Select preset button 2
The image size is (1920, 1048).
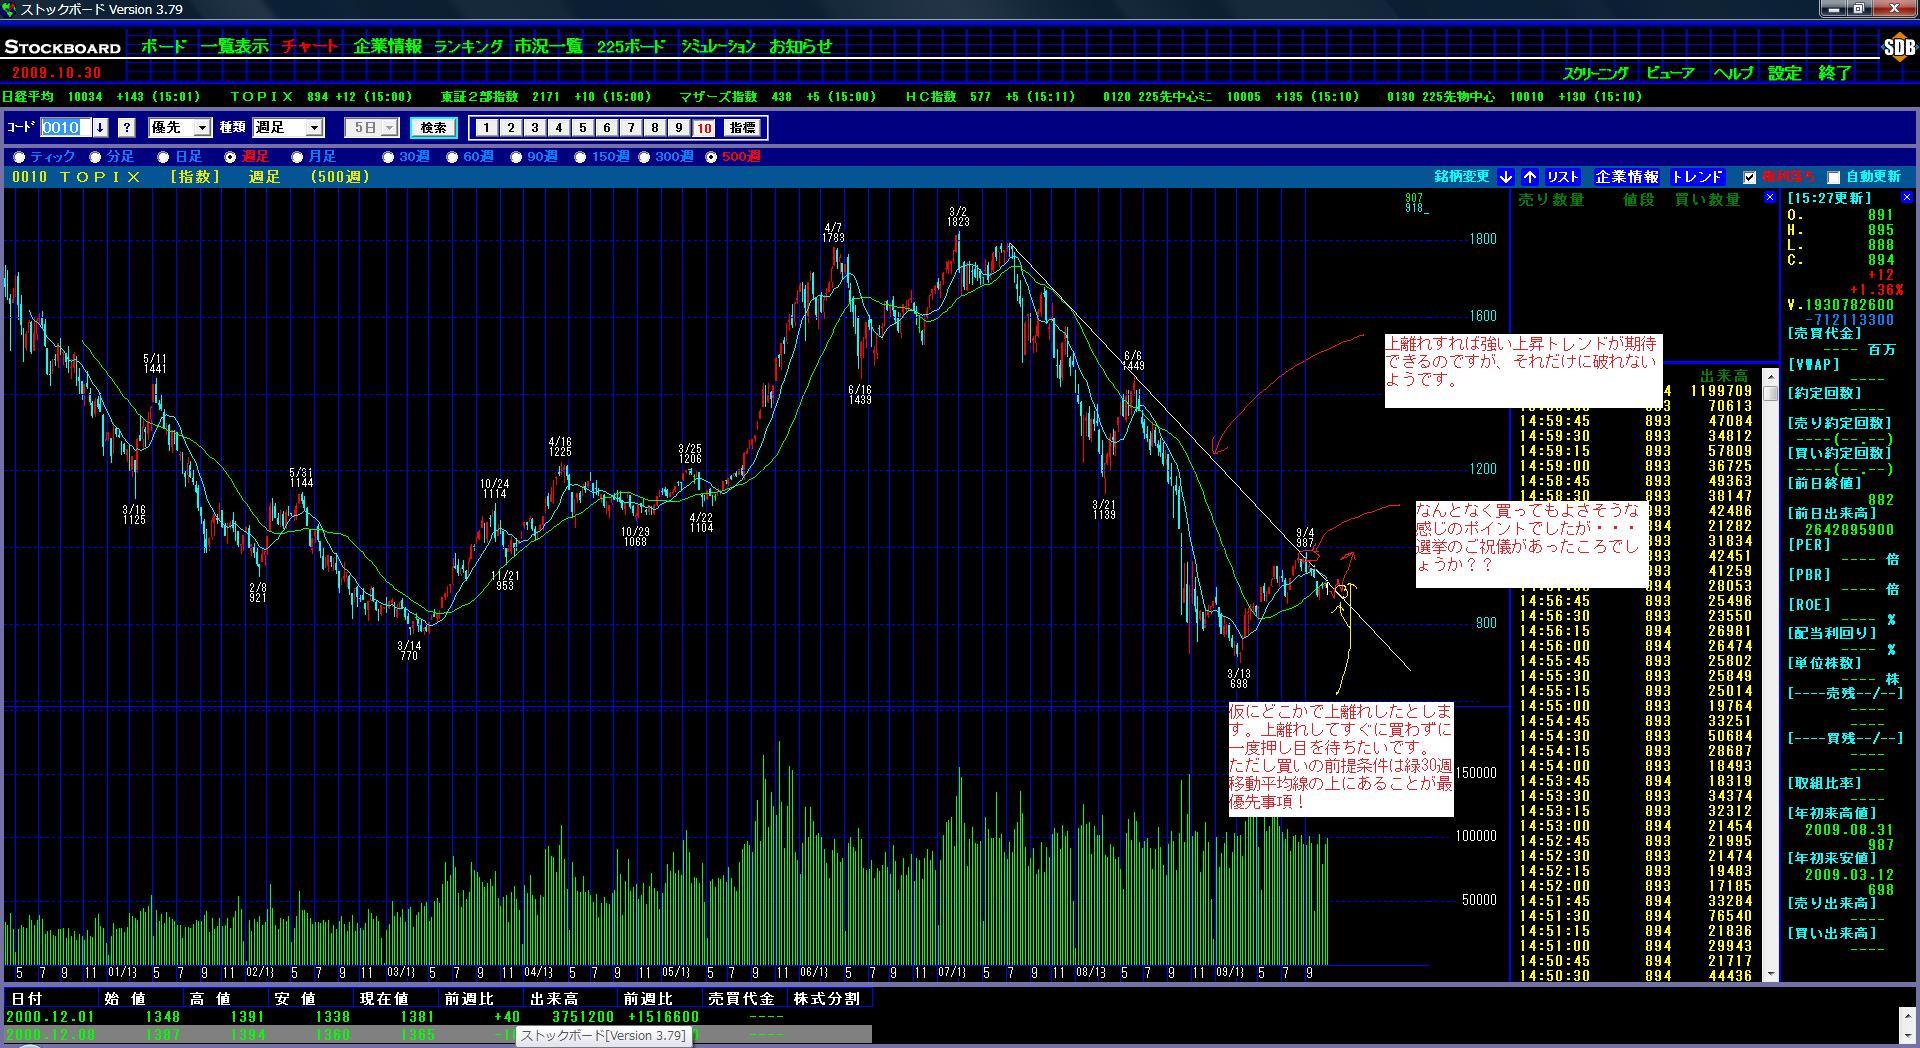coord(510,127)
